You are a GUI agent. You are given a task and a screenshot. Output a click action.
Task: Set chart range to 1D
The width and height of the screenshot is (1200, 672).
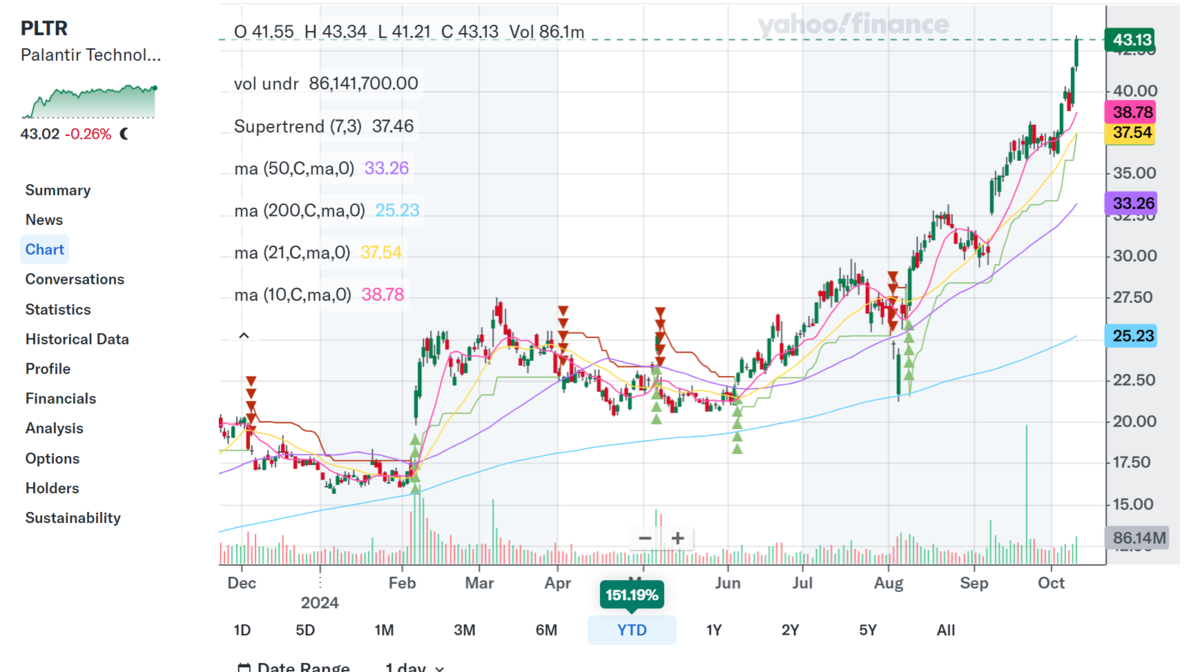(x=242, y=630)
